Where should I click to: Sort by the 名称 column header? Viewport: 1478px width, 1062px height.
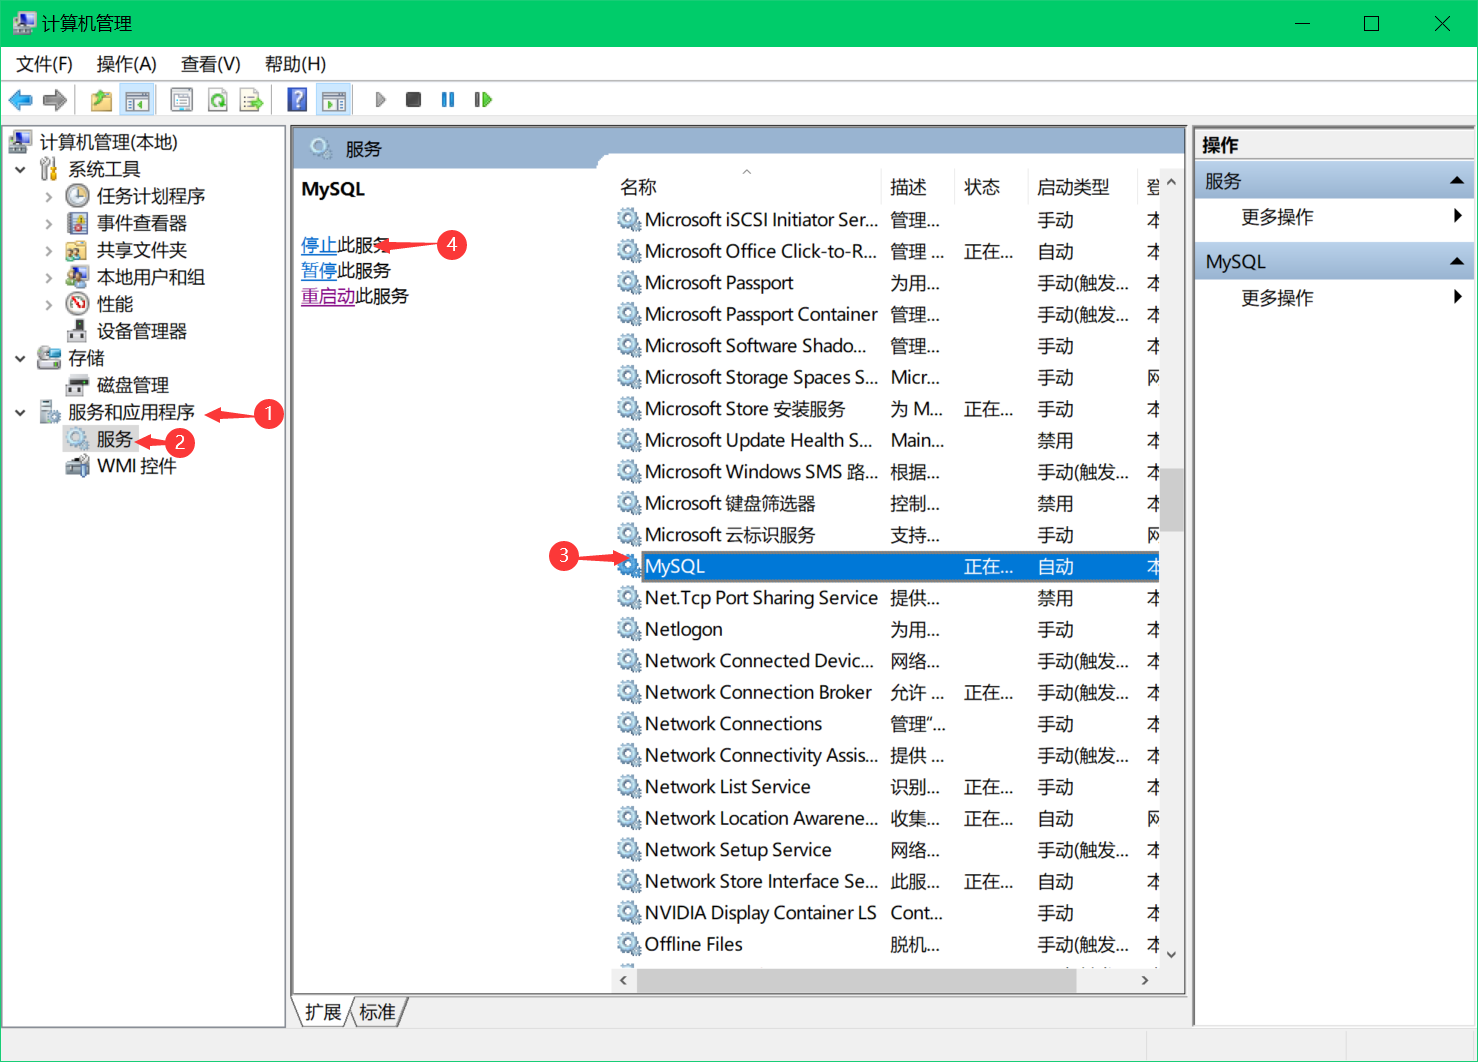(x=747, y=187)
